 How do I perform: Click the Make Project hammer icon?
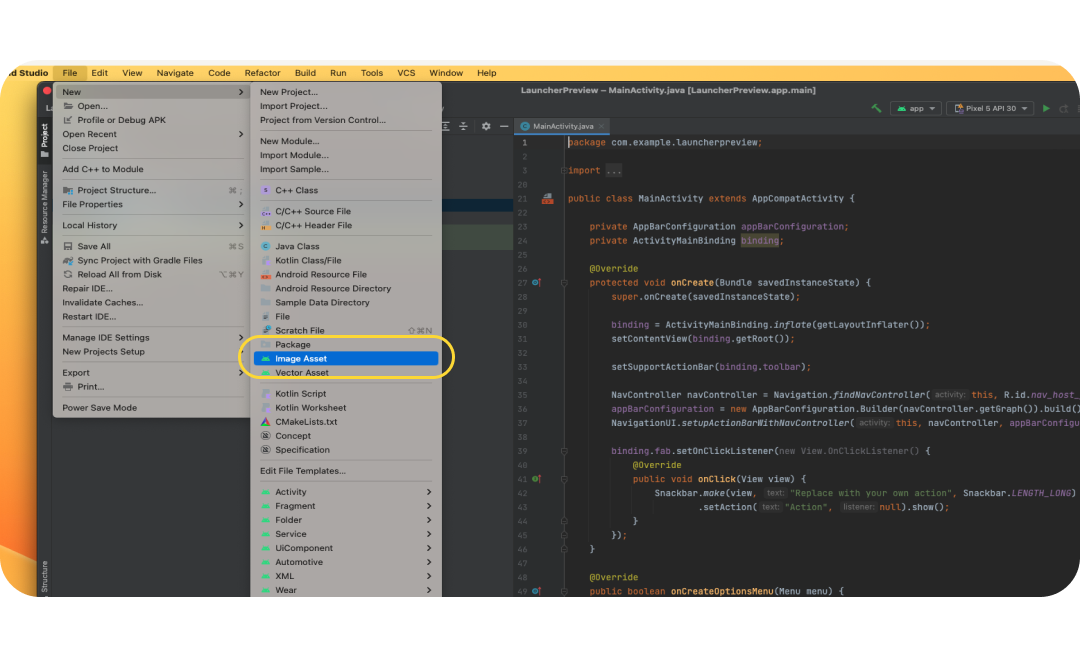[876, 108]
